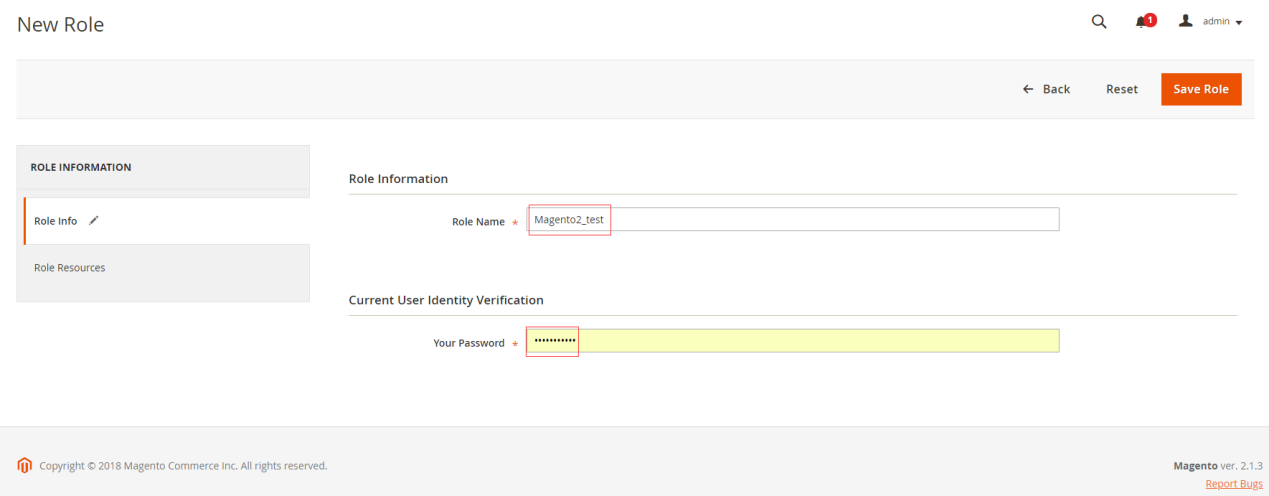Click the ROLE INFORMATION sidebar header
The height and width of the screenshot is (496, 1269).
(x=81, y=167)
